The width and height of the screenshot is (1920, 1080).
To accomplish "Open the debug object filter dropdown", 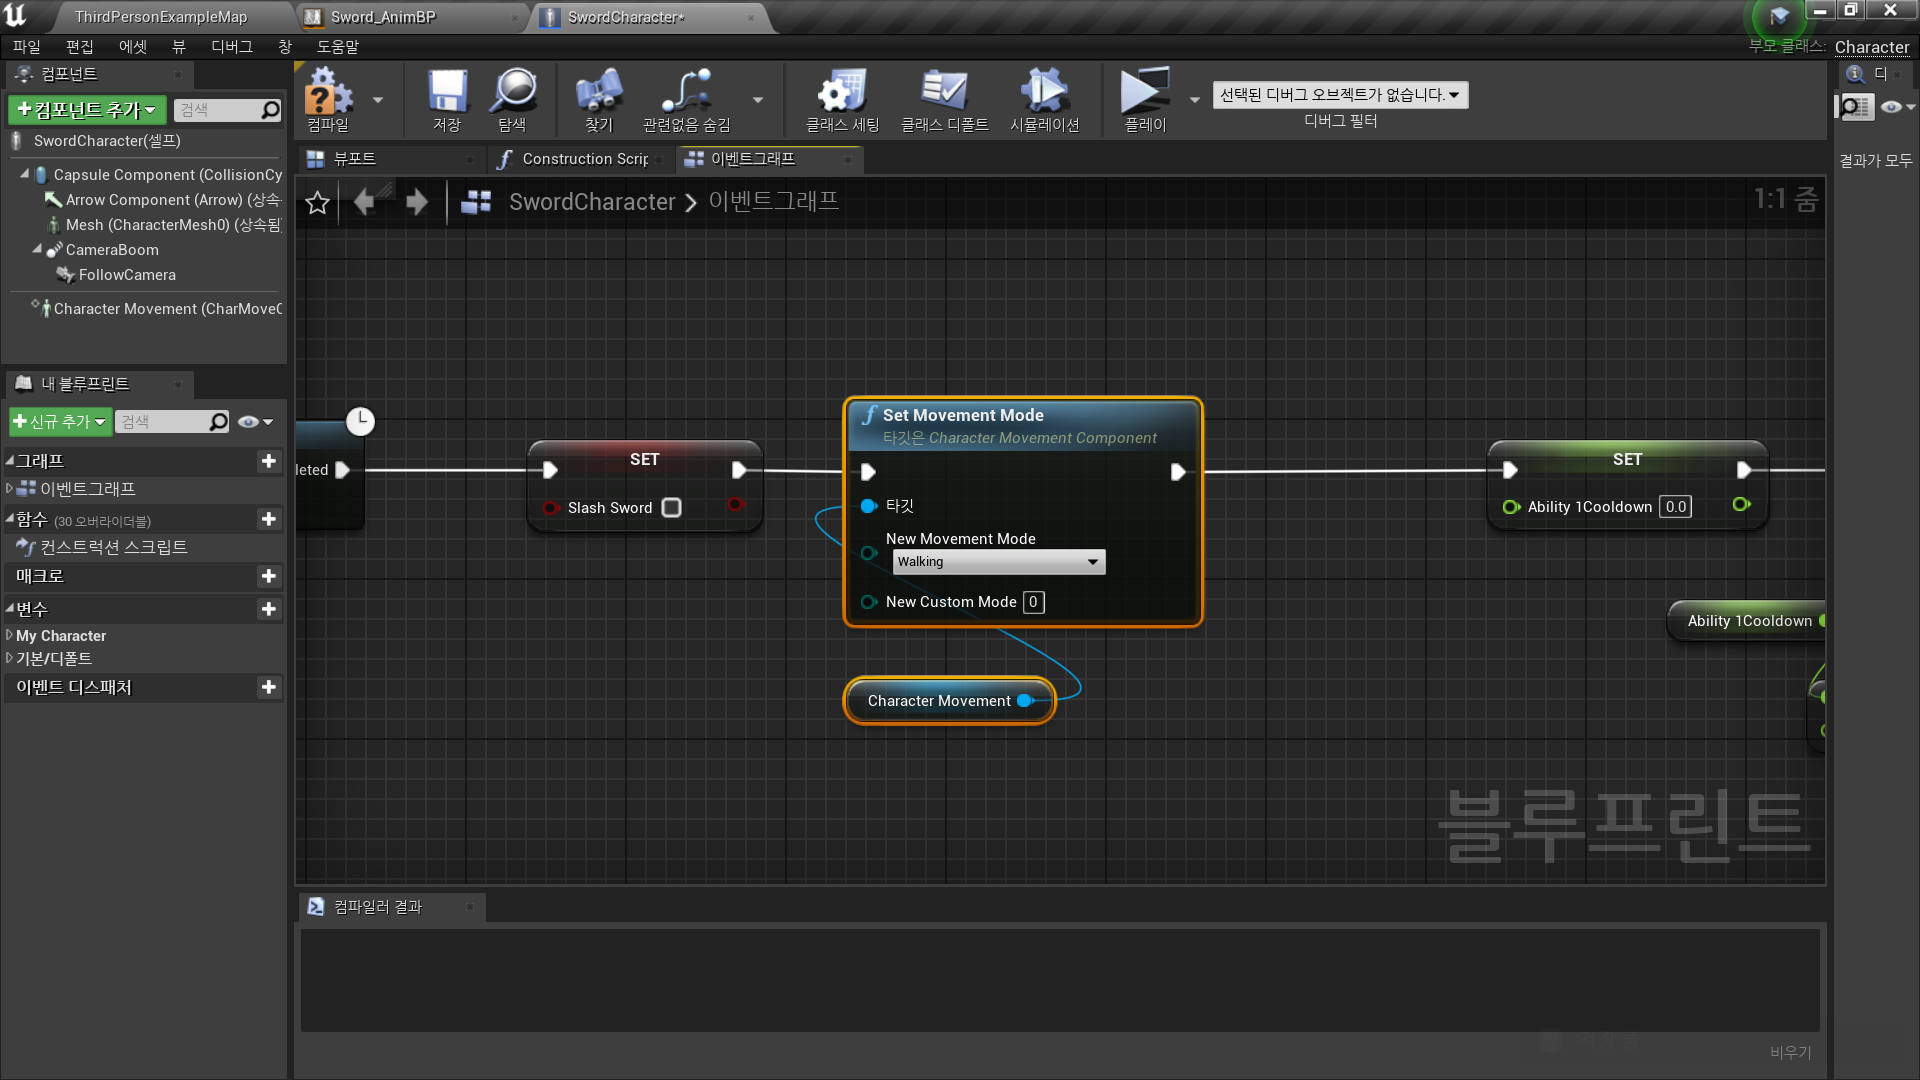I will (x=1340, y=95).
